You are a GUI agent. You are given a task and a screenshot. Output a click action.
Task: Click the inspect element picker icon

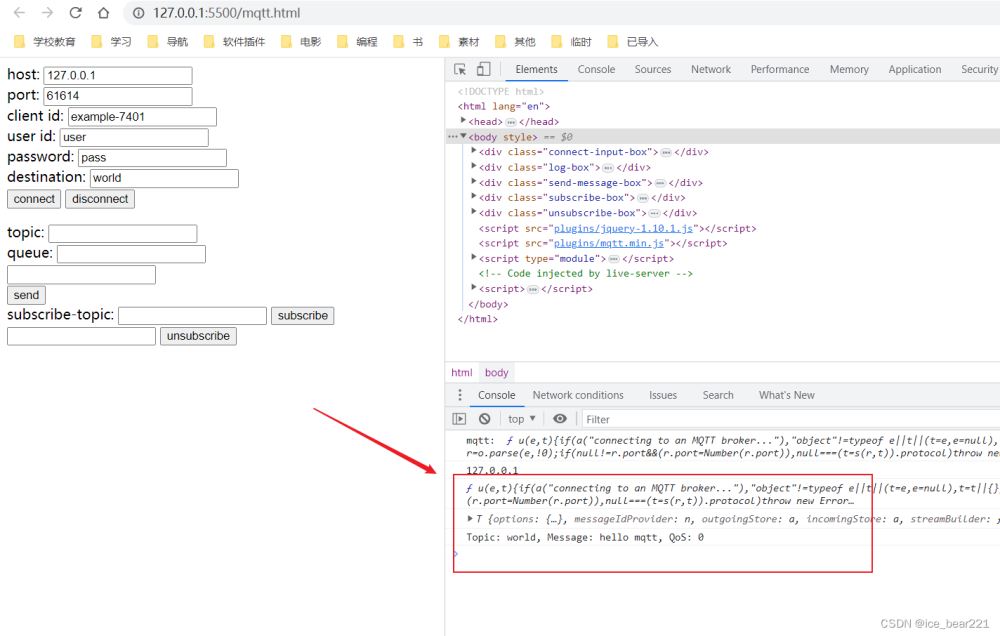[x=460, y=69]
